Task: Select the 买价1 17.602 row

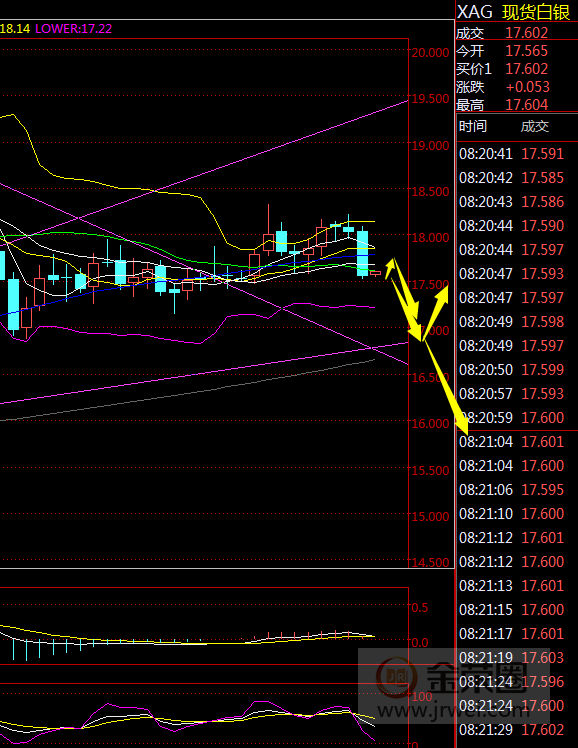Action: pyautogui.click(x=516, y=69)
